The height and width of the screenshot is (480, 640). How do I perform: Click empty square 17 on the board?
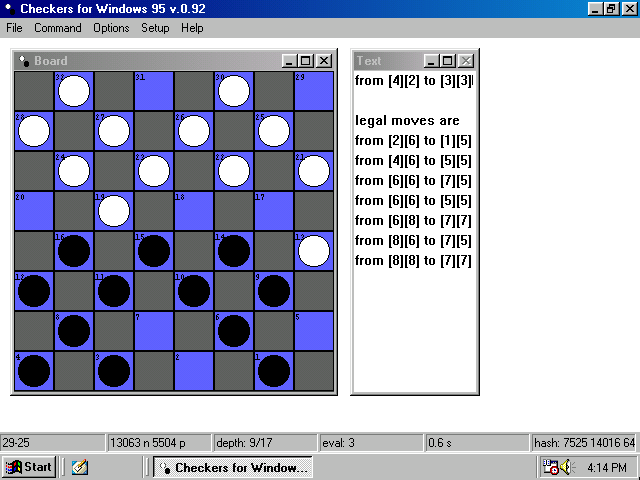(x=274, y=211)
